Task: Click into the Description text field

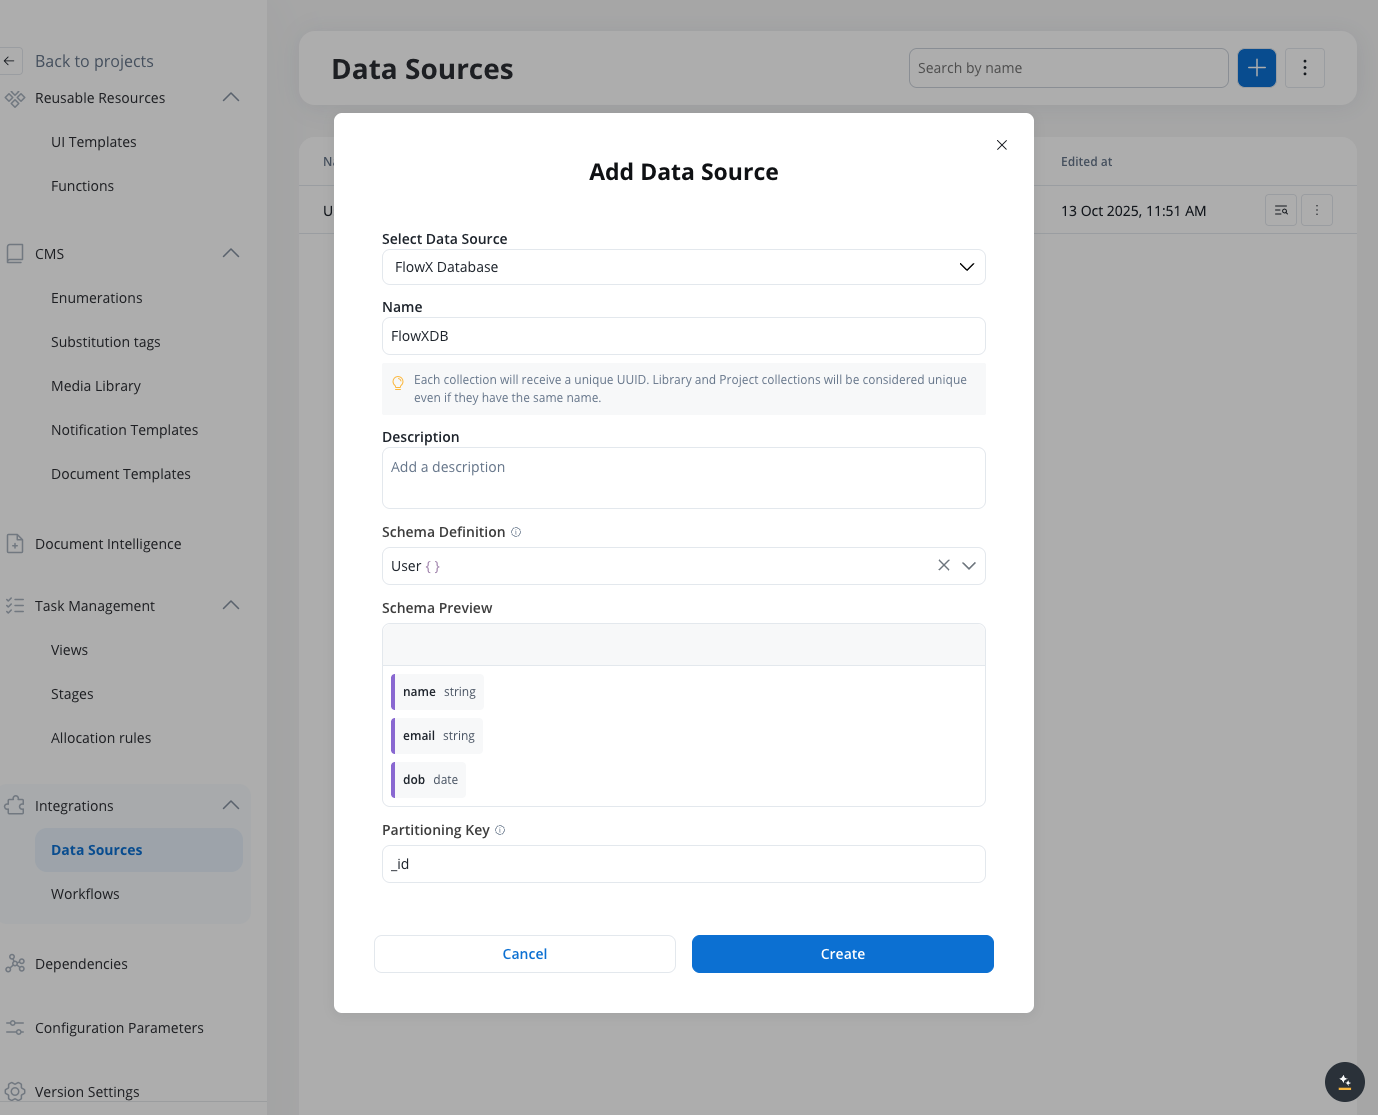Action: (683, 478)
